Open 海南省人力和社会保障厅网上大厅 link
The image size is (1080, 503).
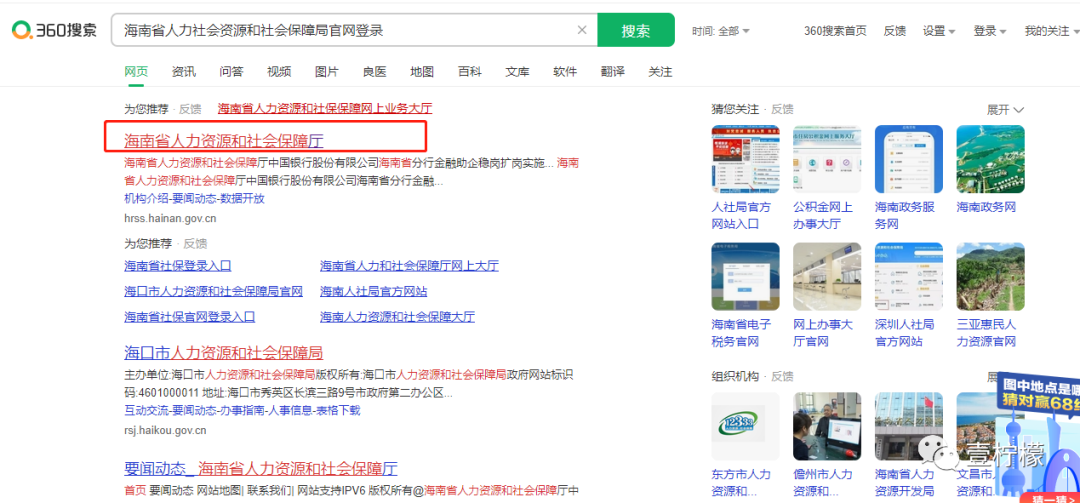[409, 266]
